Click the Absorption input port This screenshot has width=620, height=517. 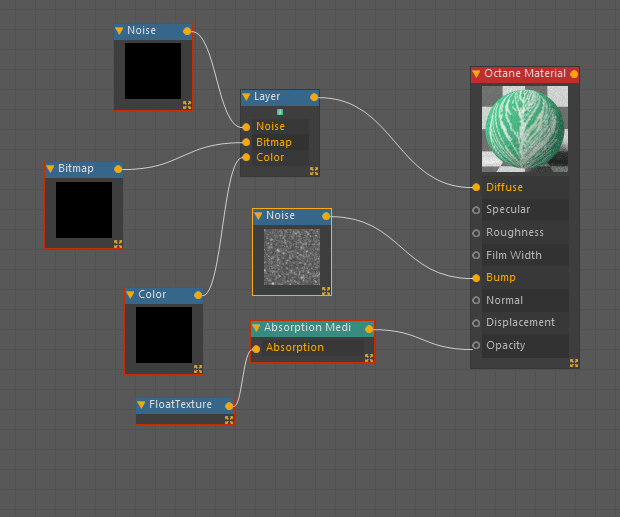click(x=256, y=349)
